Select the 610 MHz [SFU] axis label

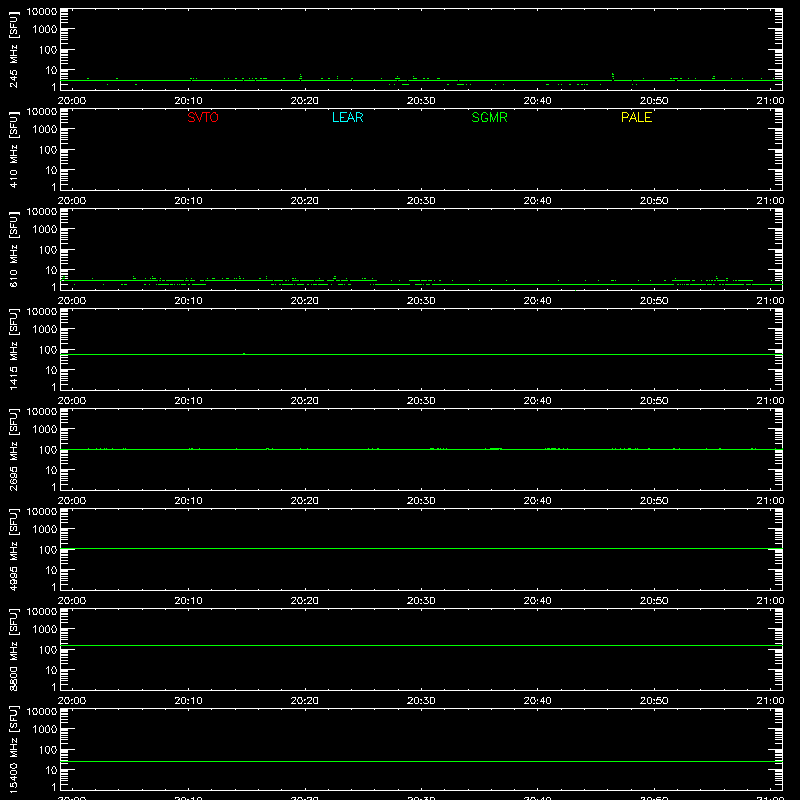pyautogui.click(x=13, y=249)
